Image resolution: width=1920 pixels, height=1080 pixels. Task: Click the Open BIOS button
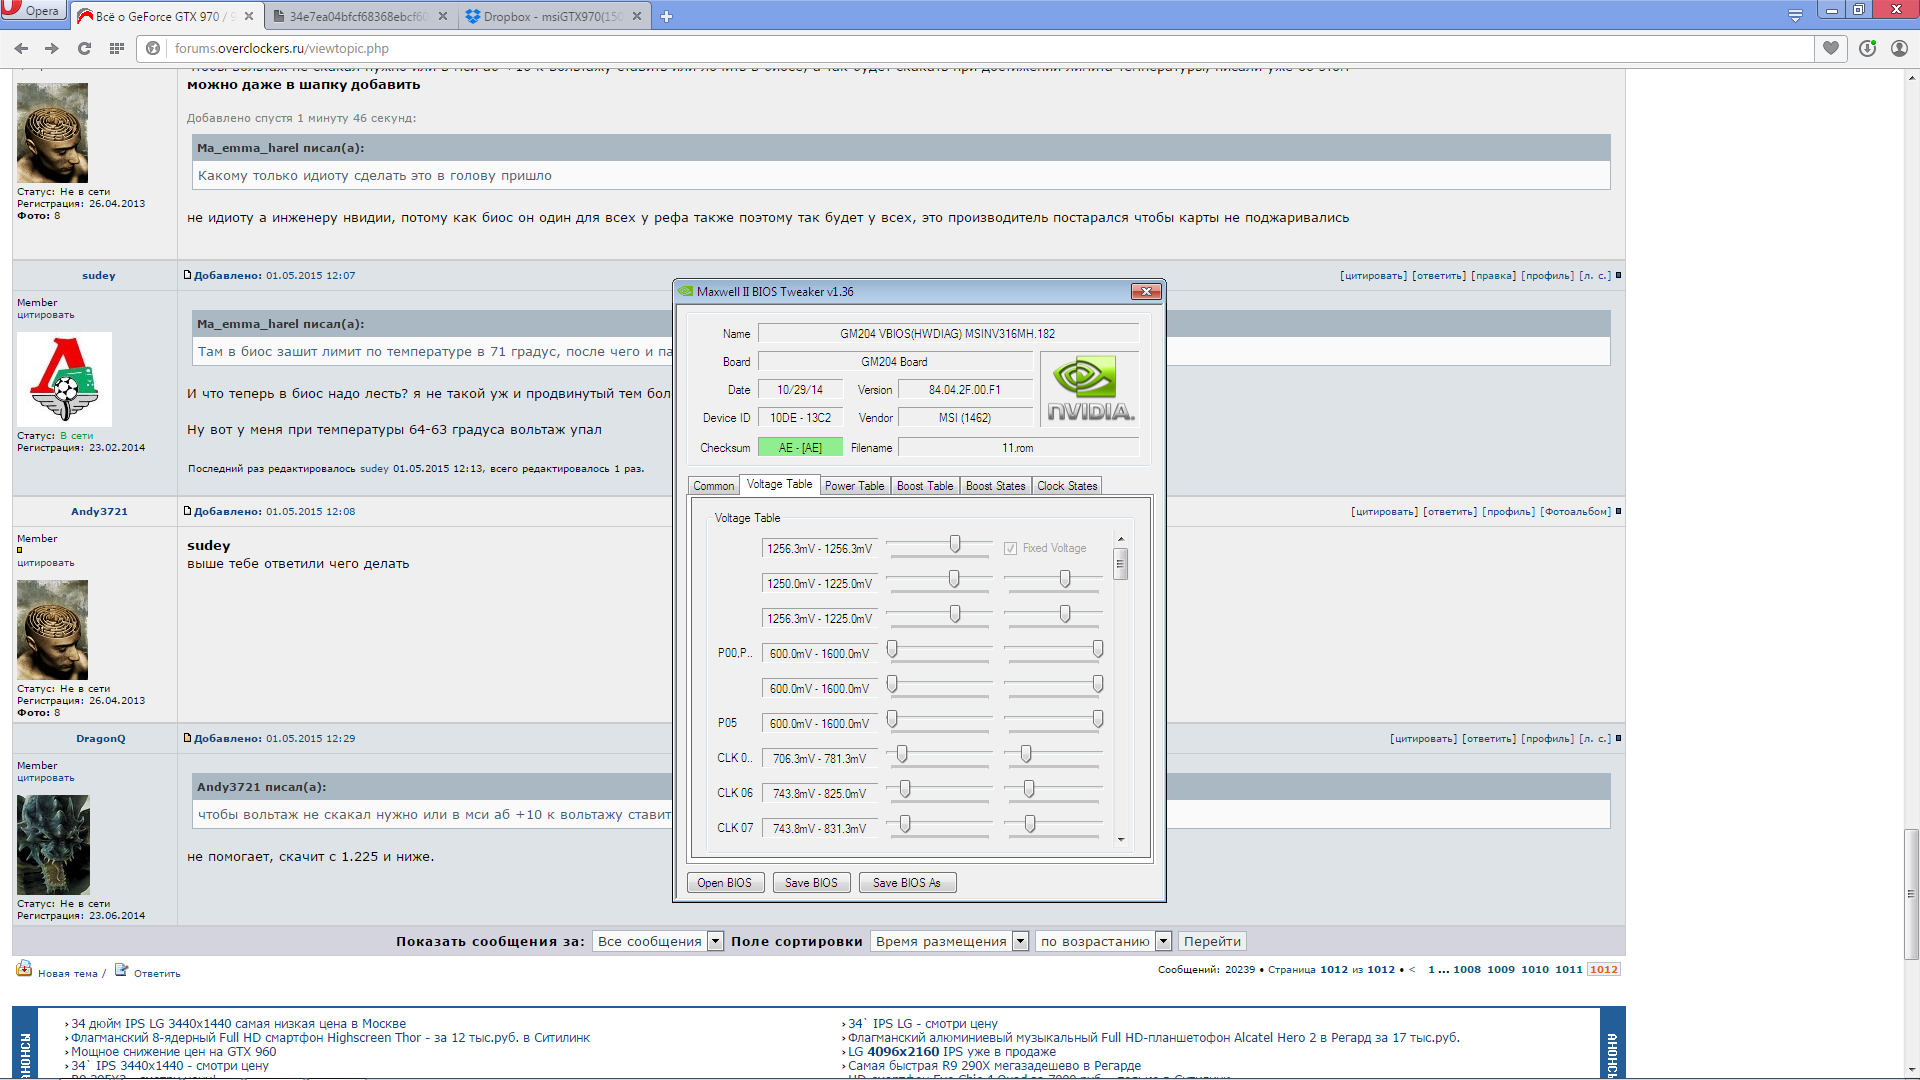[x=725, y=883]
